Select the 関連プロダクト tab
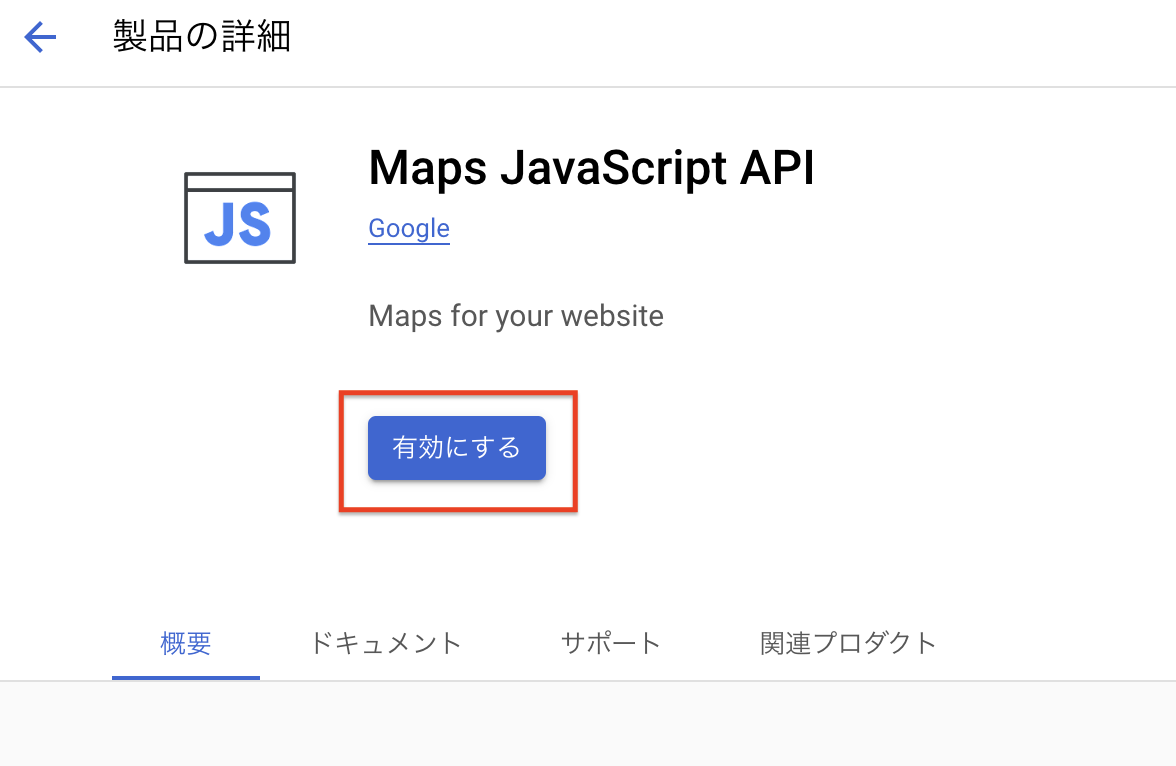Viewport: 1176px width, 766px height. tap(848, 644)
